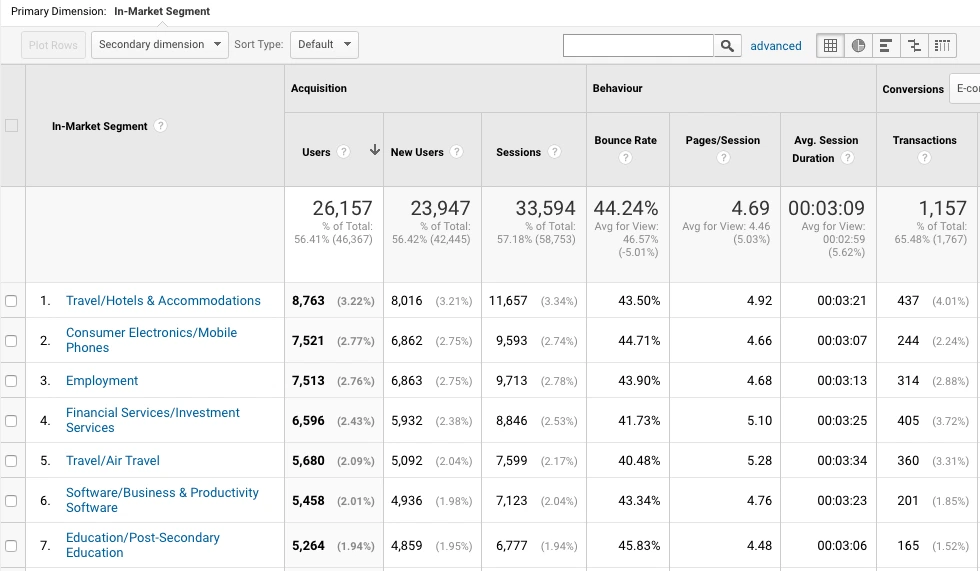980x571 pixels.
Task: Open Education/Post-Secondary Education segment
Action: pyautogui.click(x=142, y=545)
